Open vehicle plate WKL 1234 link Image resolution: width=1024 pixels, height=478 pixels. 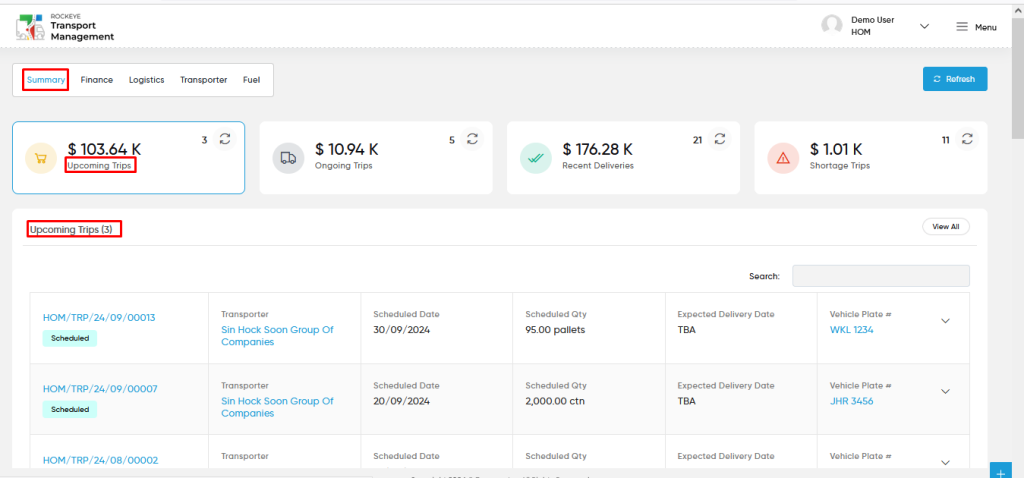pos(852,330)
